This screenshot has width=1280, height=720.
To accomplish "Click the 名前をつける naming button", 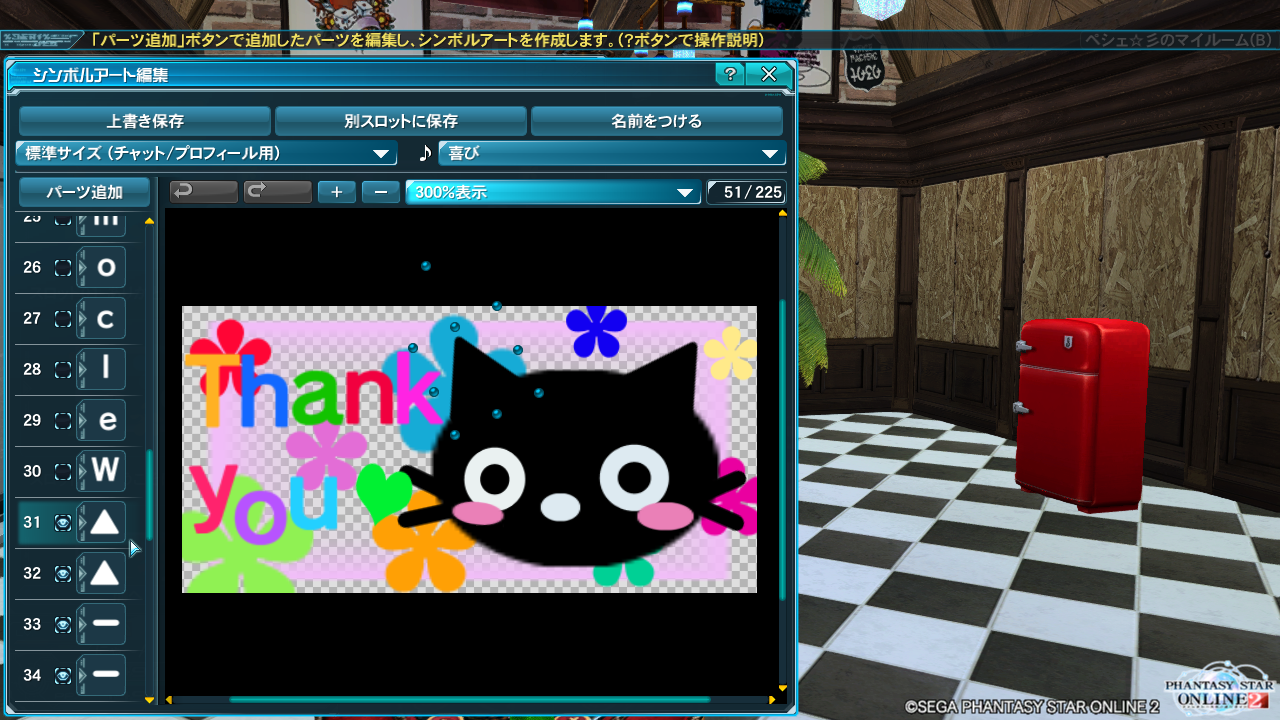I will click(x=657, y=121).
